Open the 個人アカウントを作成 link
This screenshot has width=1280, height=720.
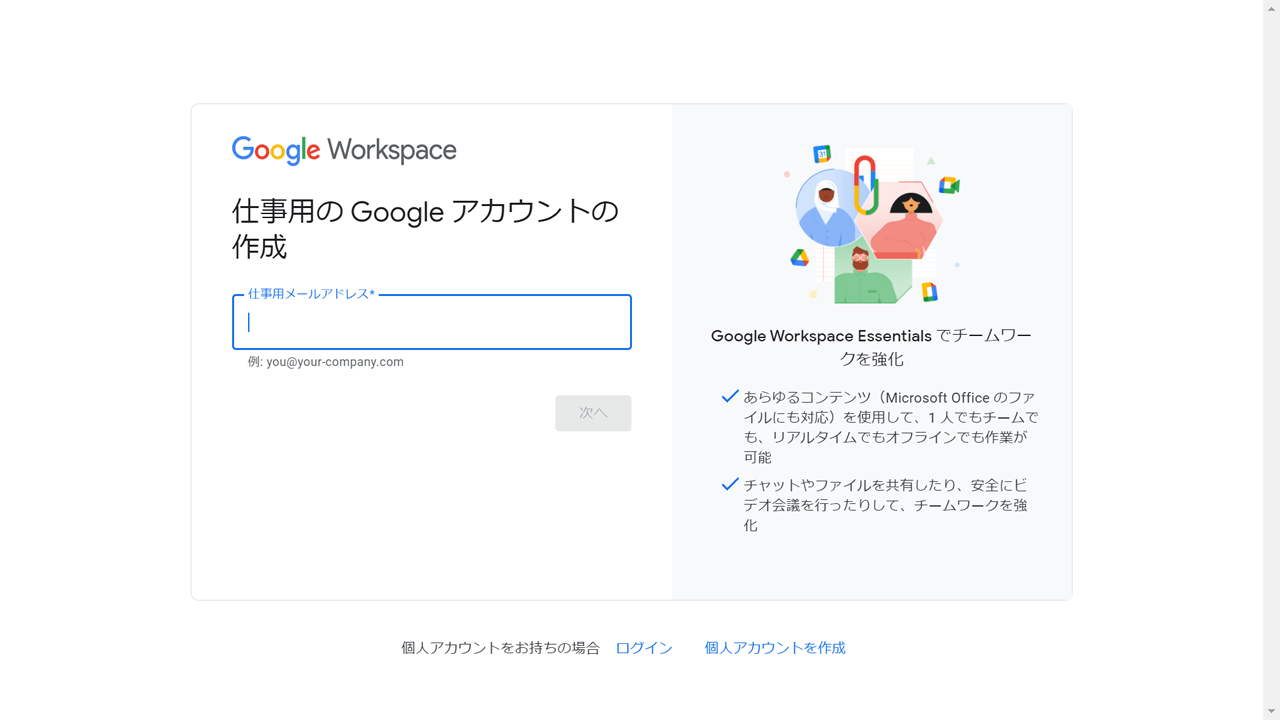click(x=773, y=647)
